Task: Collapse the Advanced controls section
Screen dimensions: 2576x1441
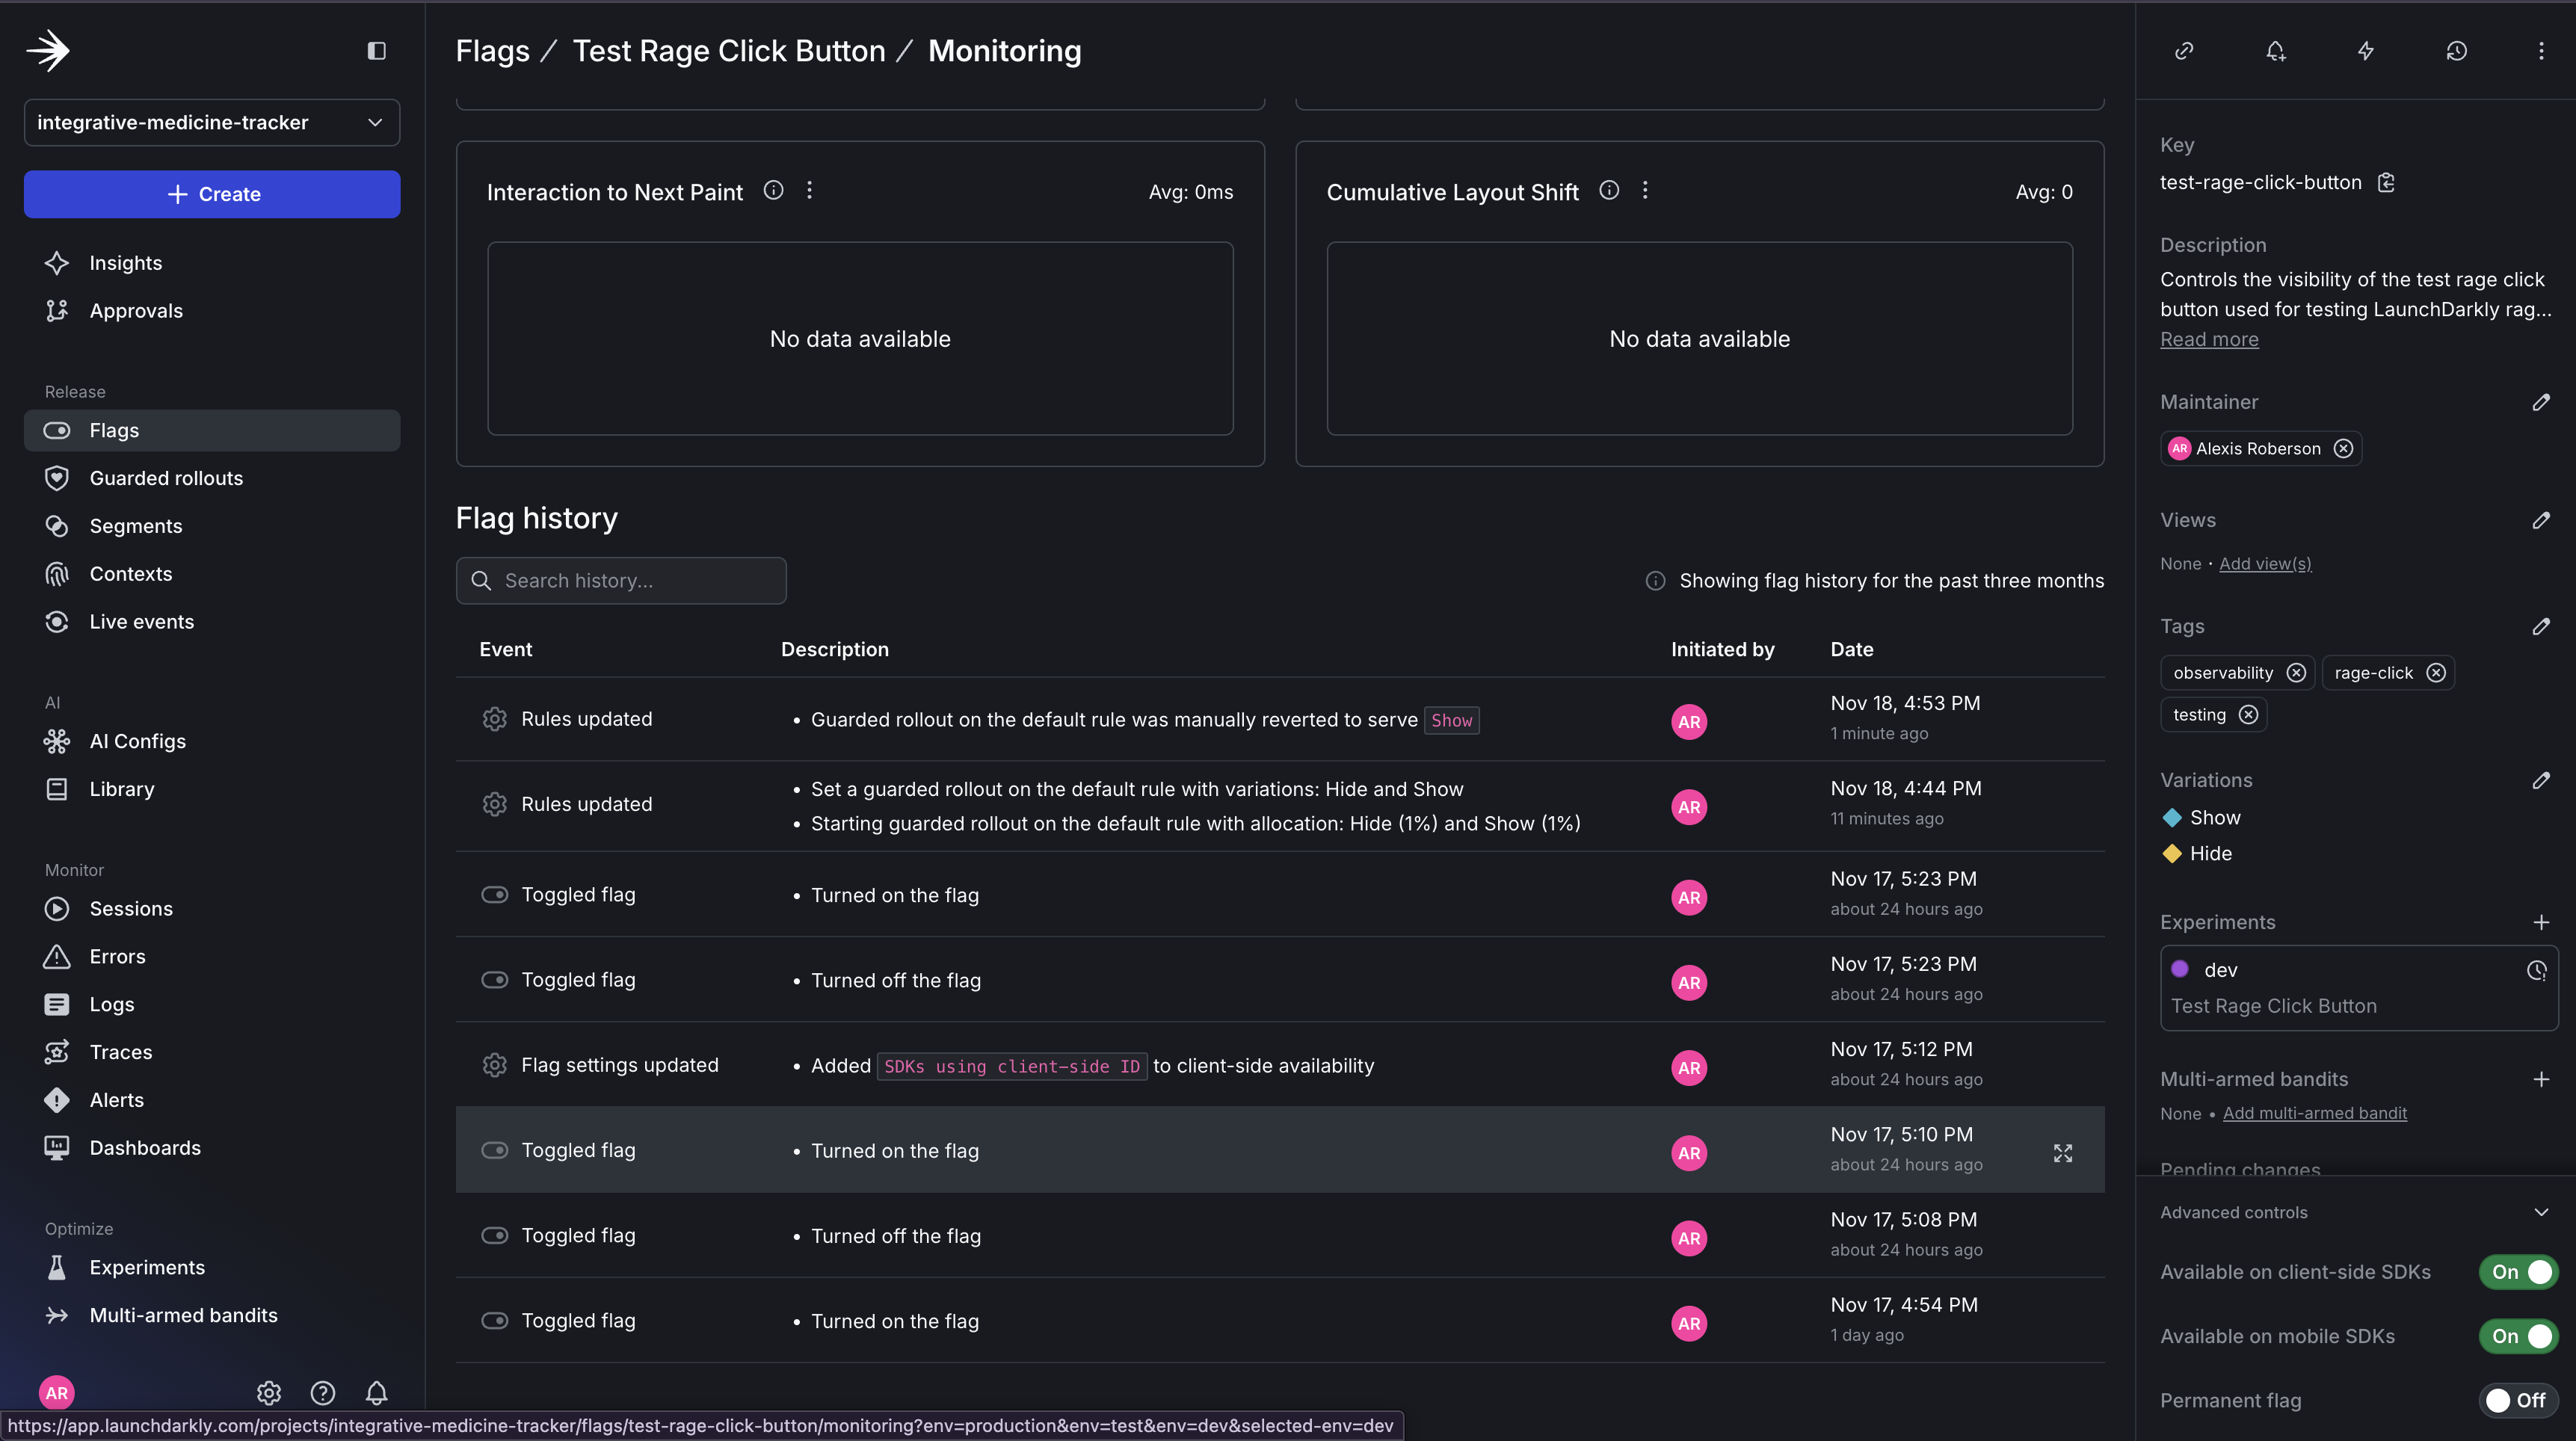Action: (2543, 1213)
